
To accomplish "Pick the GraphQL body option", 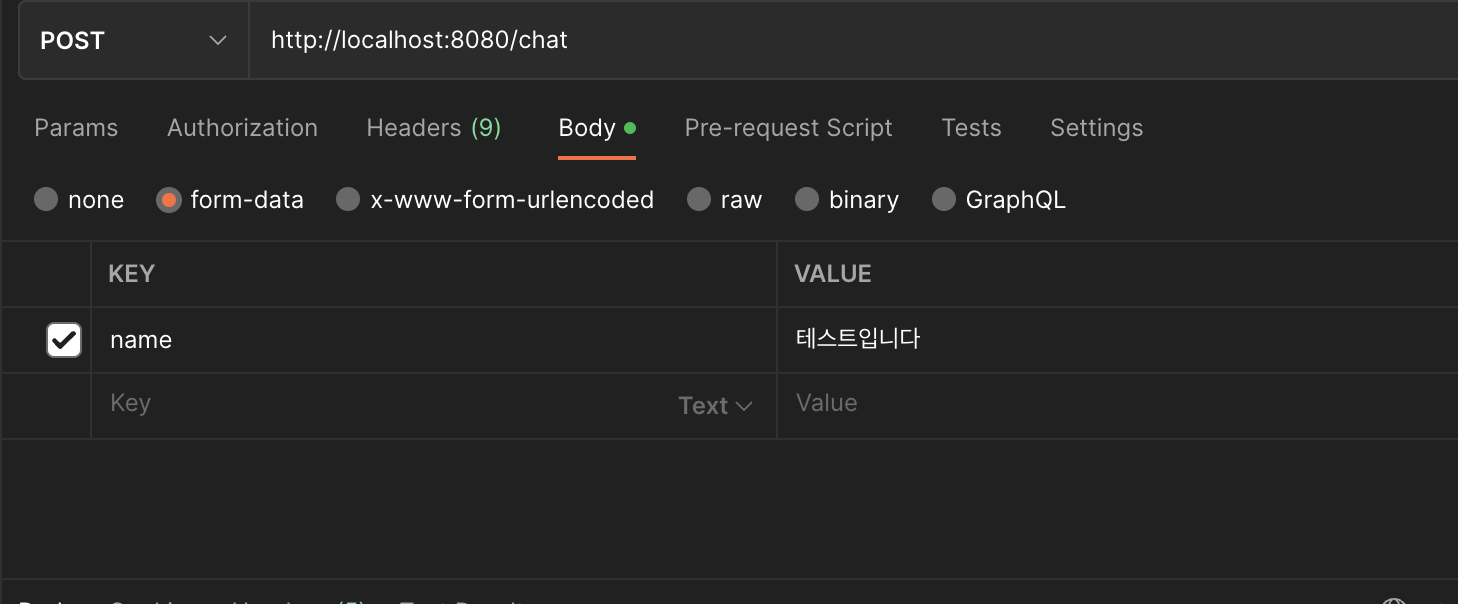I will tap(944, 200).
